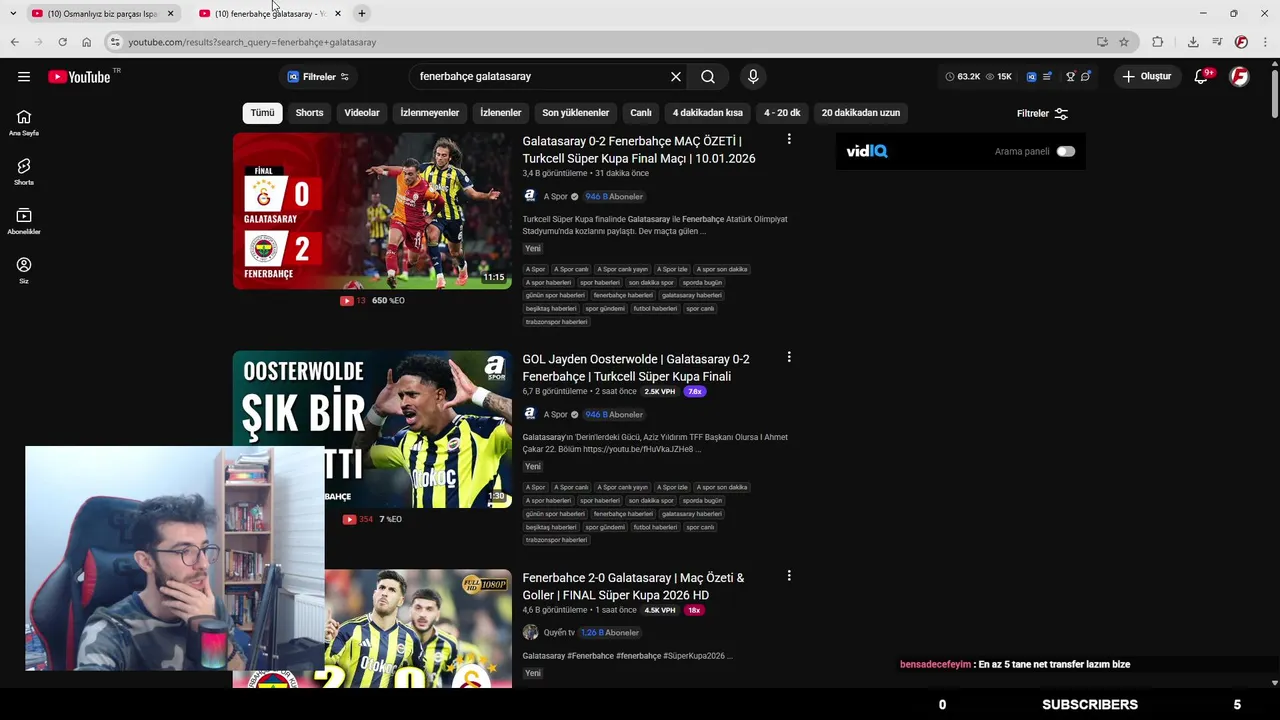This screenshot has height=720, width=1280.
Task: Open the Fenerbahce 2-0 Galatasaray Maç Özeti title
Action: 633,586
